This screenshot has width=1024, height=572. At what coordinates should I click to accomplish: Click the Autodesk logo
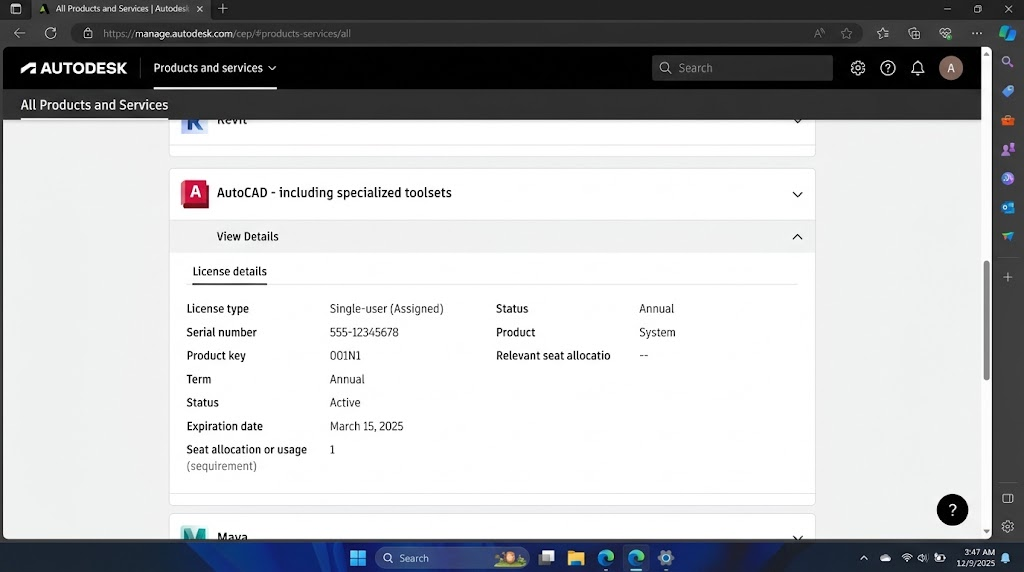coord(74,68)
